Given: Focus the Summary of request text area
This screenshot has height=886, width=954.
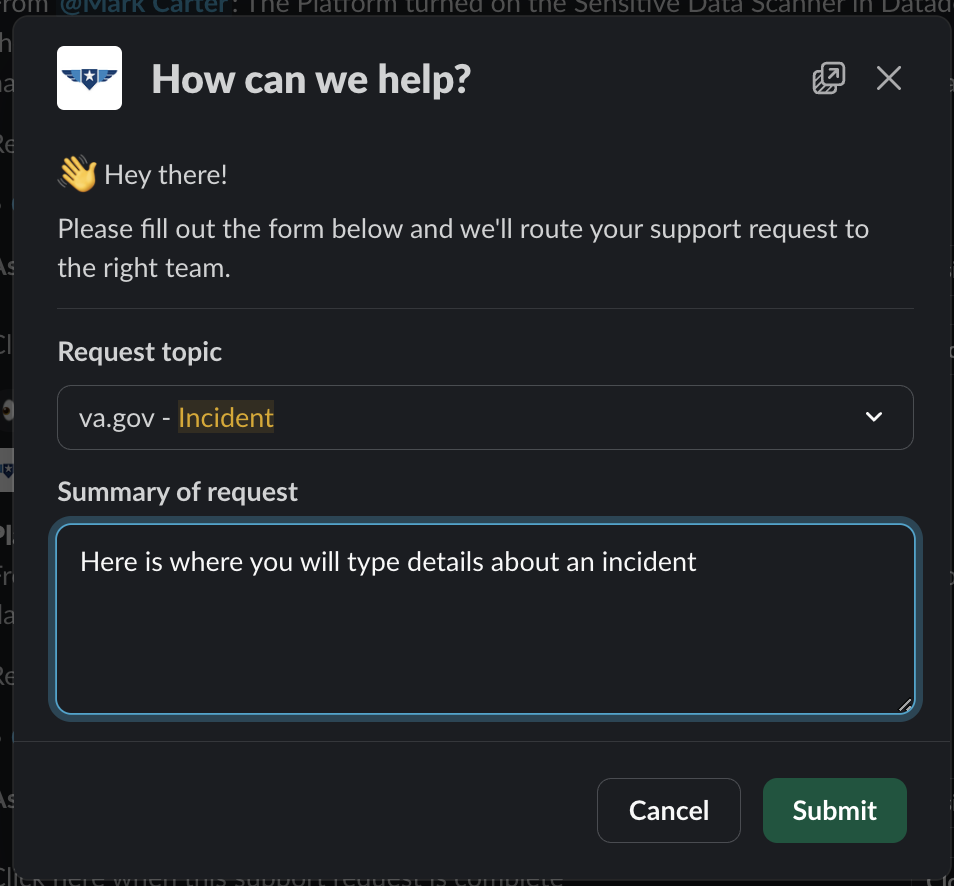Looking at the screenshot, I should tap(485, 630).
